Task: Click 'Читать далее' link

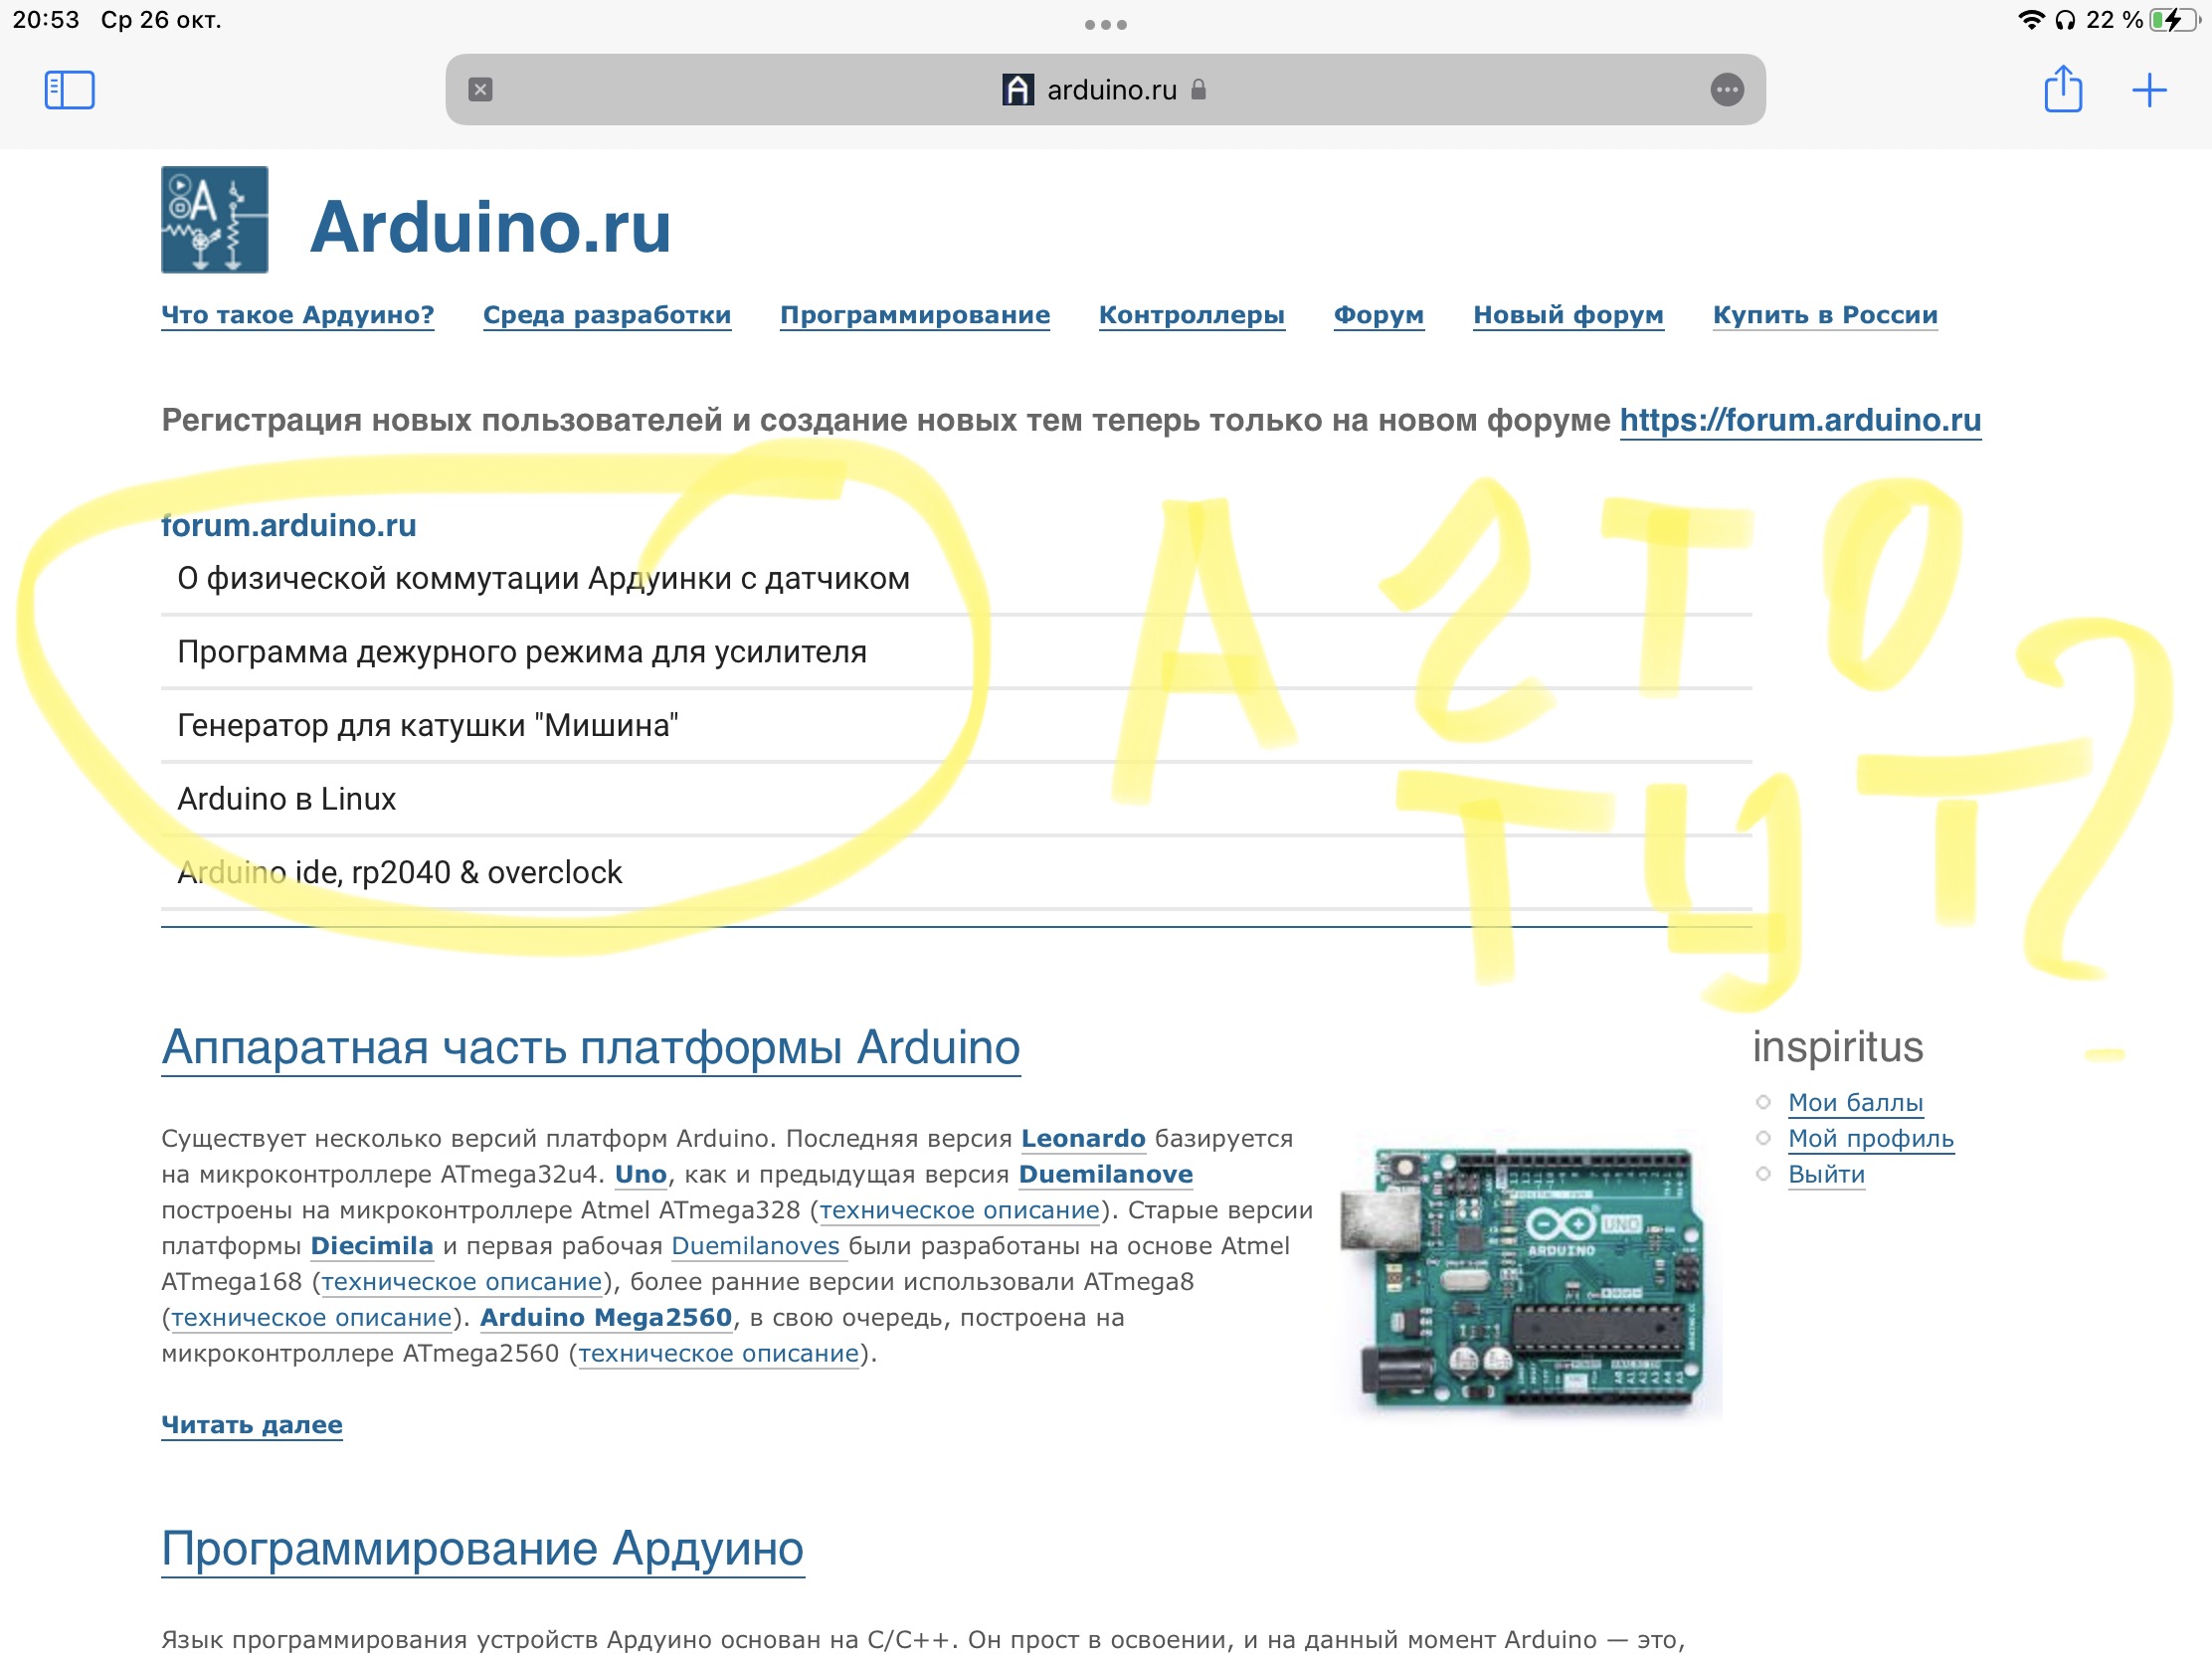Action: point(252,1425)
